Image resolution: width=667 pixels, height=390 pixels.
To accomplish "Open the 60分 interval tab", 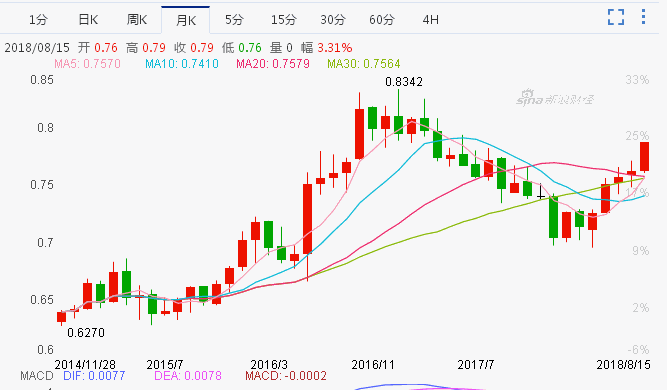I will (x=382, y=20).
